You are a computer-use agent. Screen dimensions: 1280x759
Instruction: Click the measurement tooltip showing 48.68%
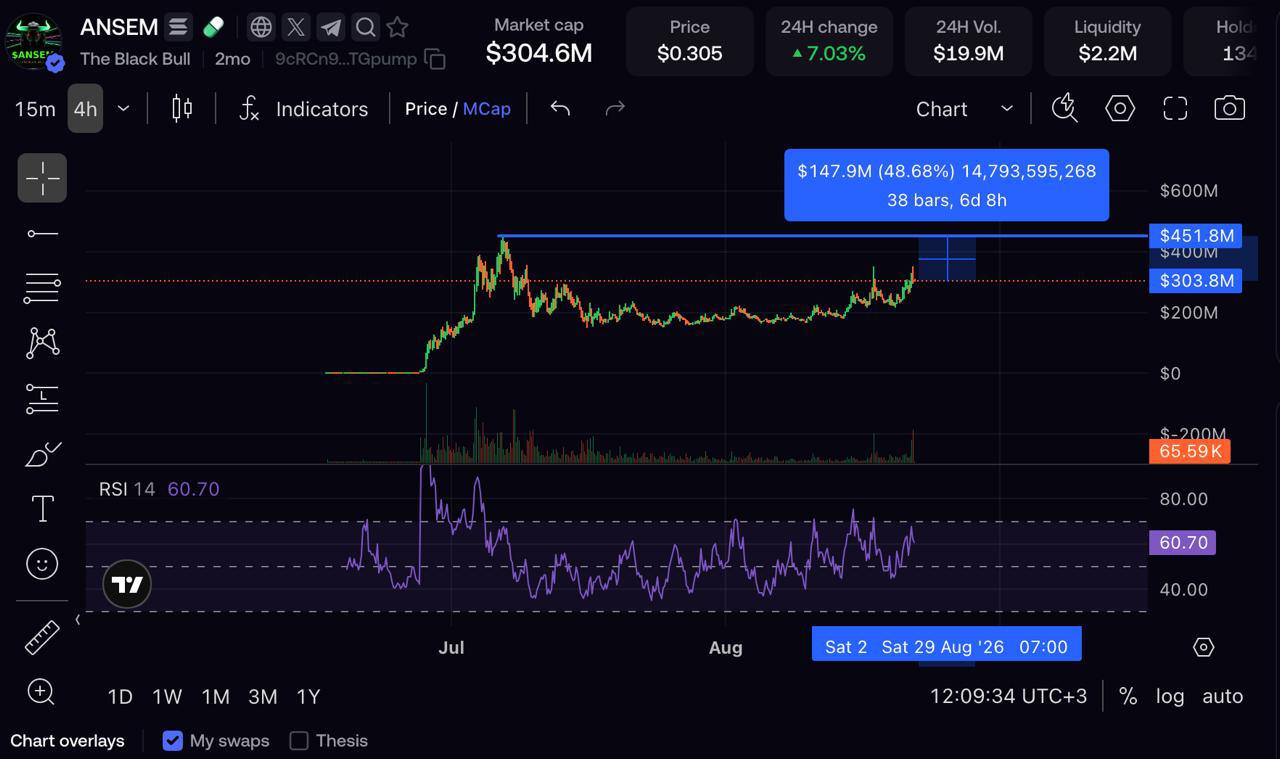click(947, 185)
